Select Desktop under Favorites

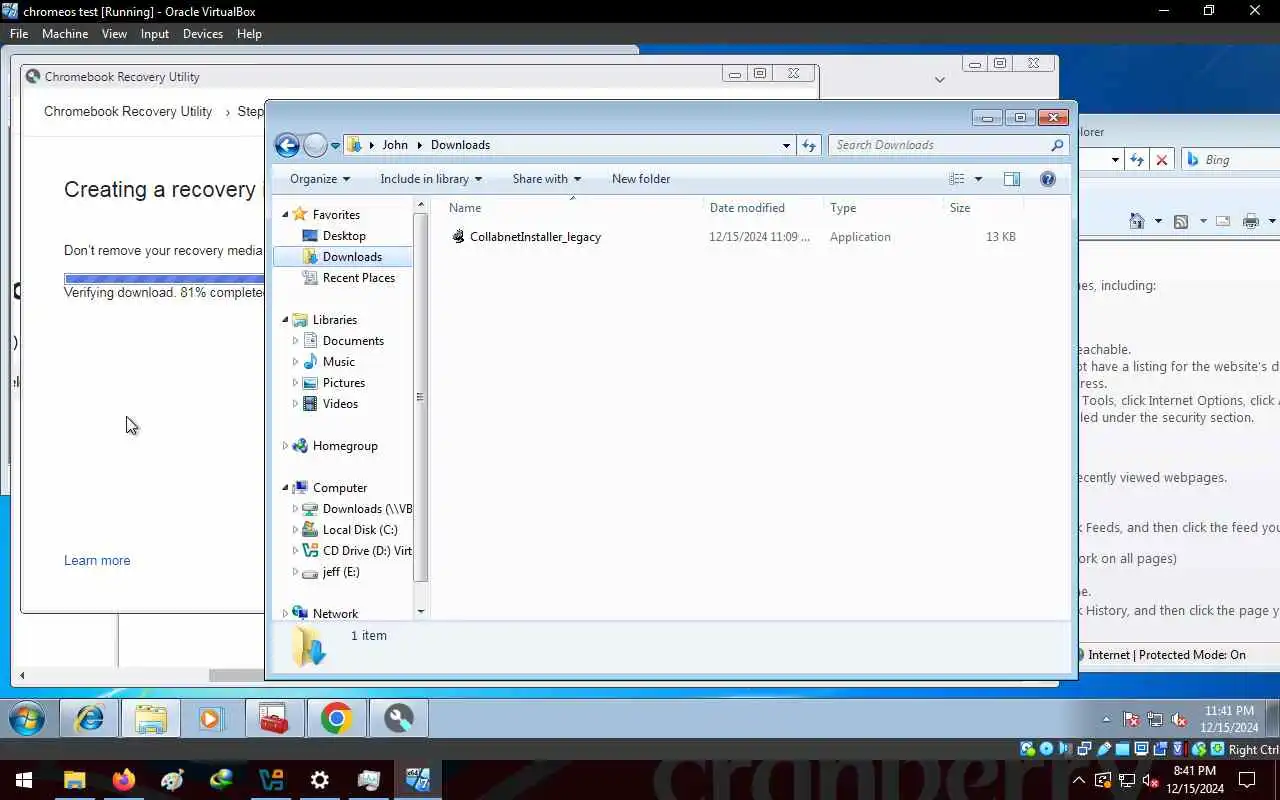pos(344,236)
